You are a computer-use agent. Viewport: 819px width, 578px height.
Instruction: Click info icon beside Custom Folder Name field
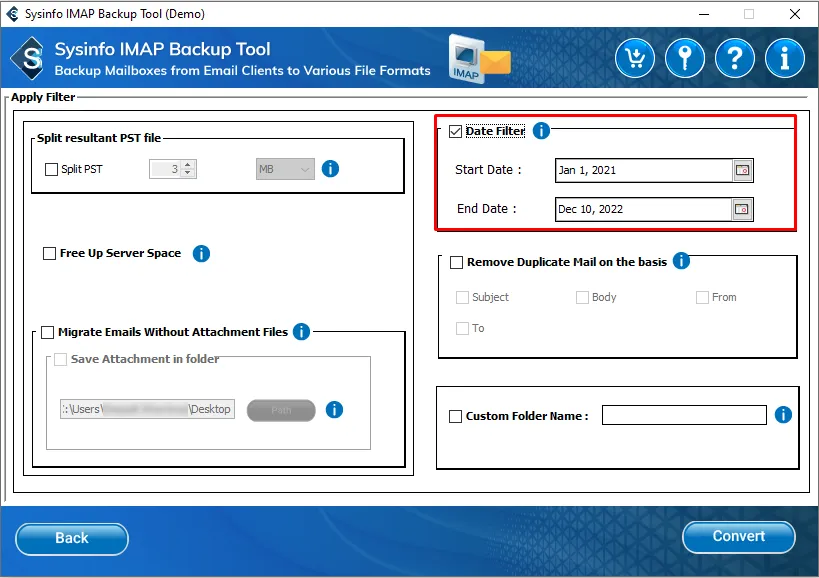783,415
